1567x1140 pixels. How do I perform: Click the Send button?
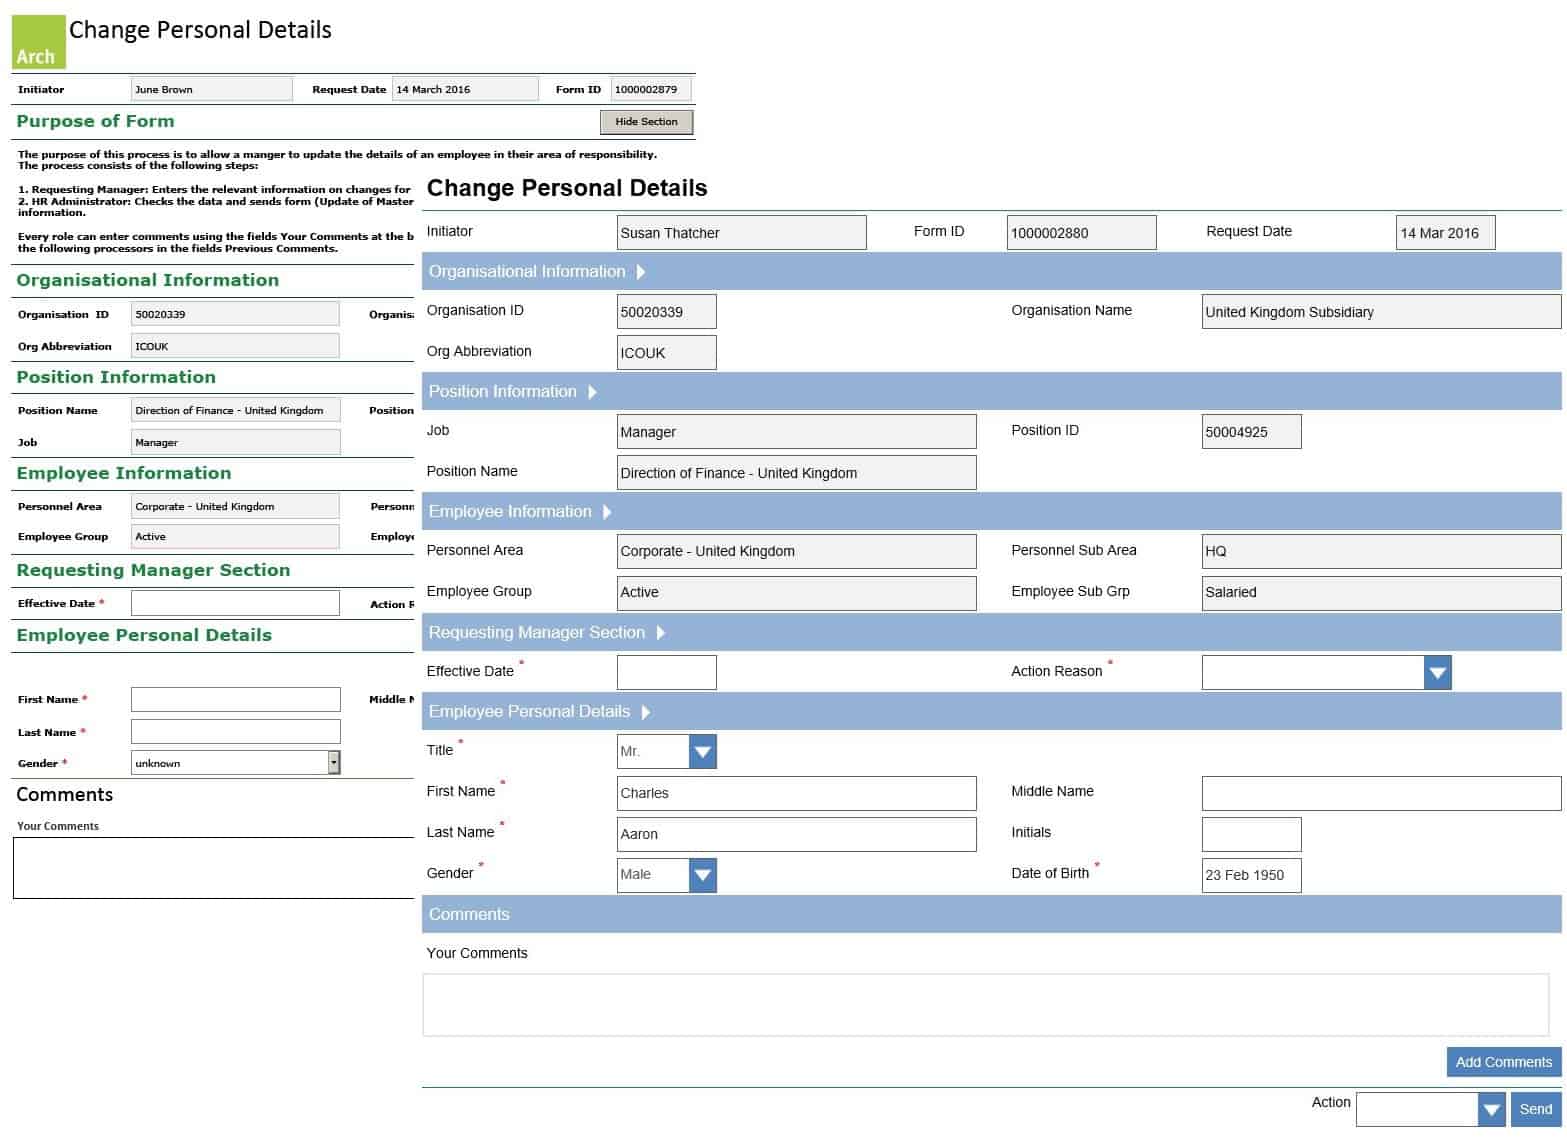click(1535, 1109)
